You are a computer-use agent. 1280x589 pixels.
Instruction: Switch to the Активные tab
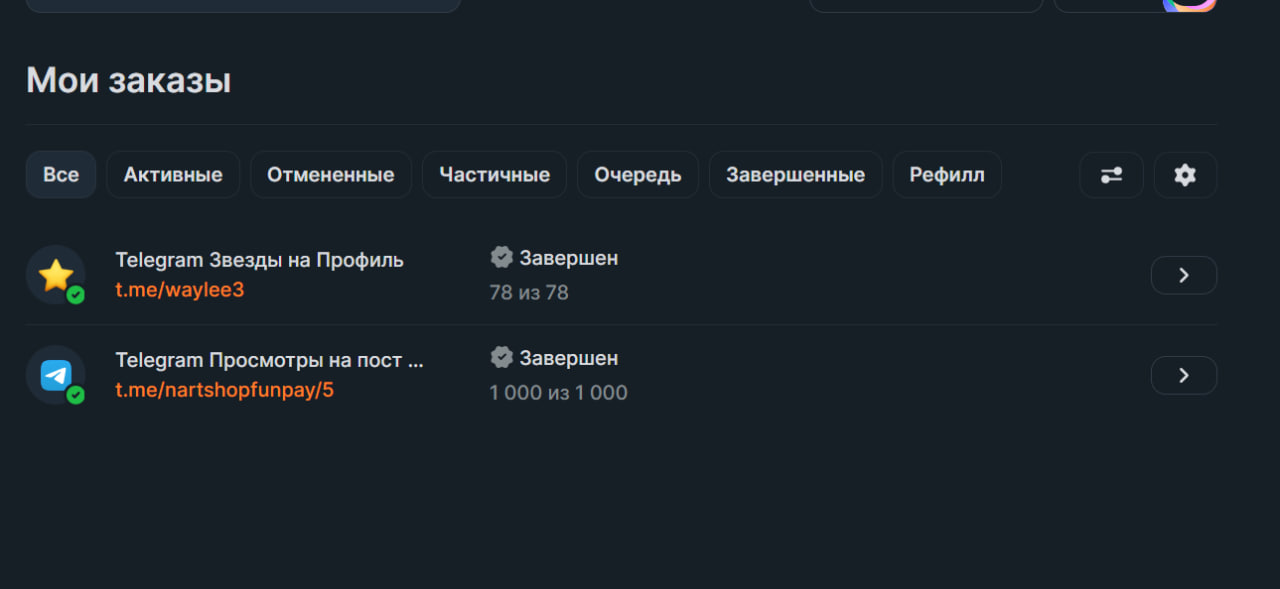click(x=173, y=175)
